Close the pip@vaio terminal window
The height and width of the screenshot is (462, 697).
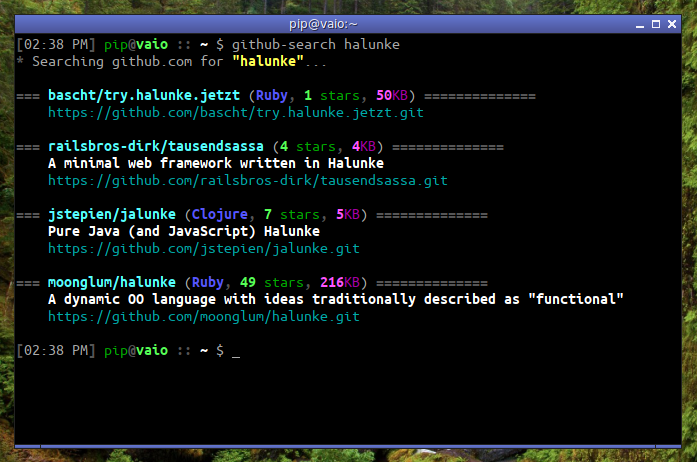672,24
